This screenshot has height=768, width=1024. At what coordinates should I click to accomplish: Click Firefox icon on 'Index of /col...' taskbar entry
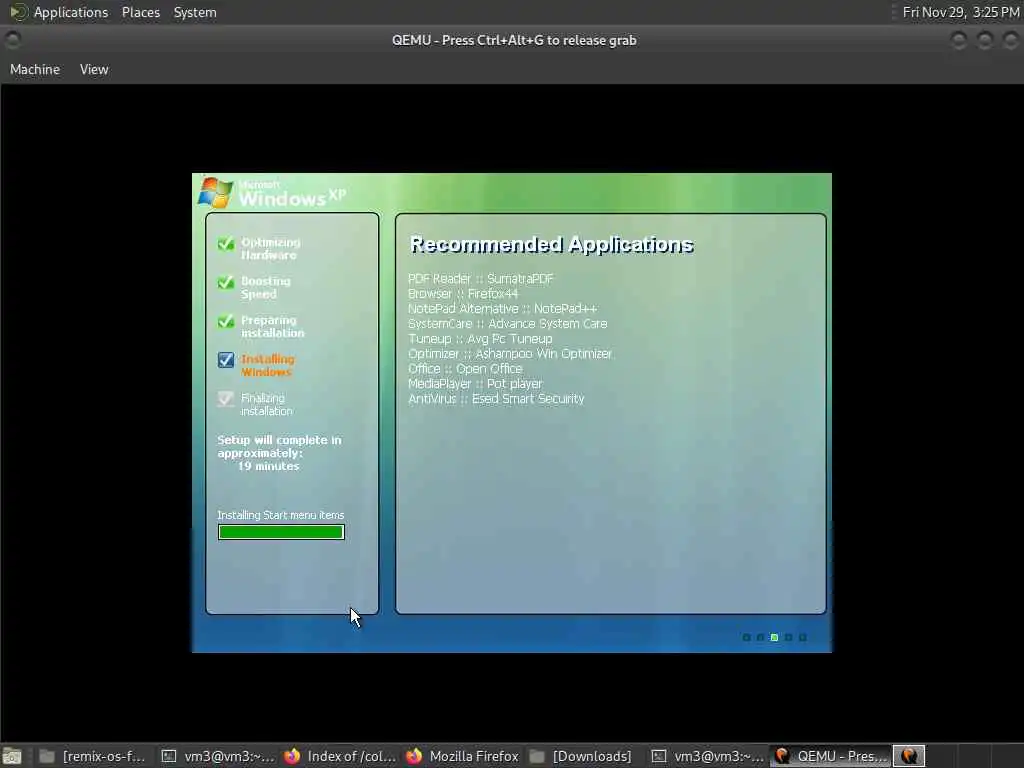coord(292,756)
